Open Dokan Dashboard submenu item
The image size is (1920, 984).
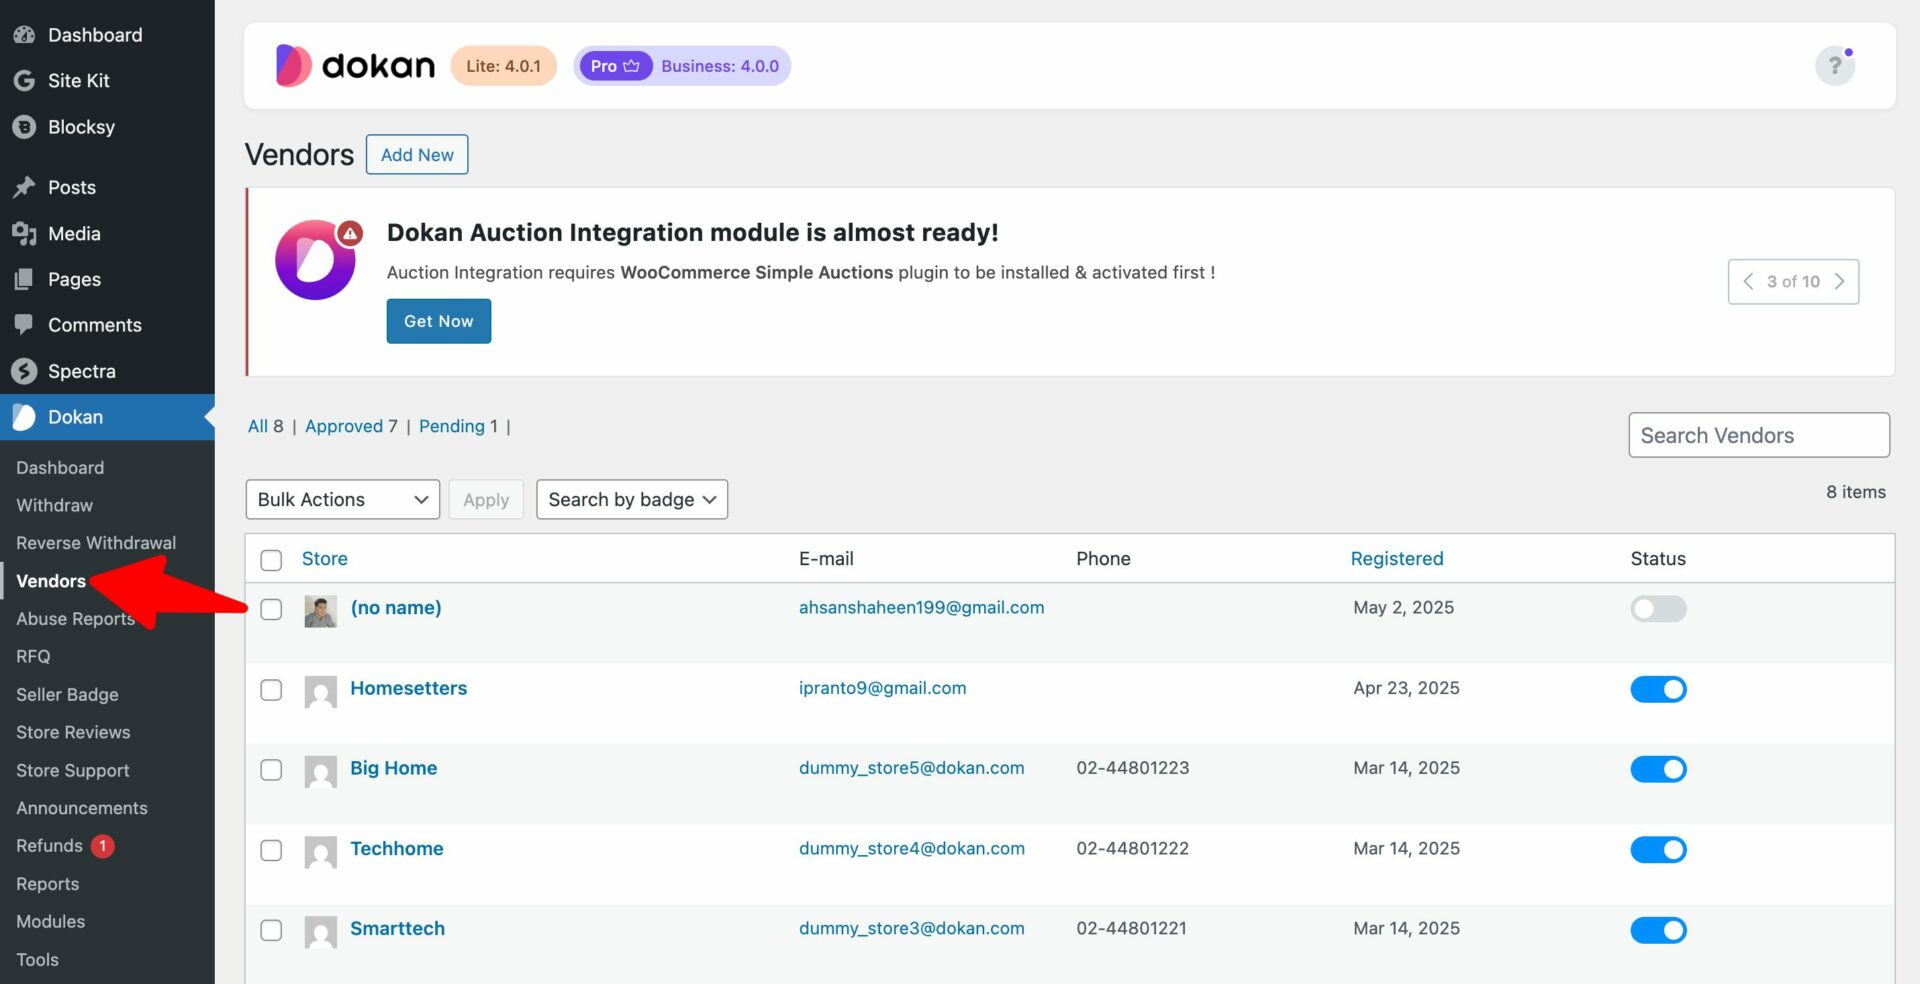60,467
